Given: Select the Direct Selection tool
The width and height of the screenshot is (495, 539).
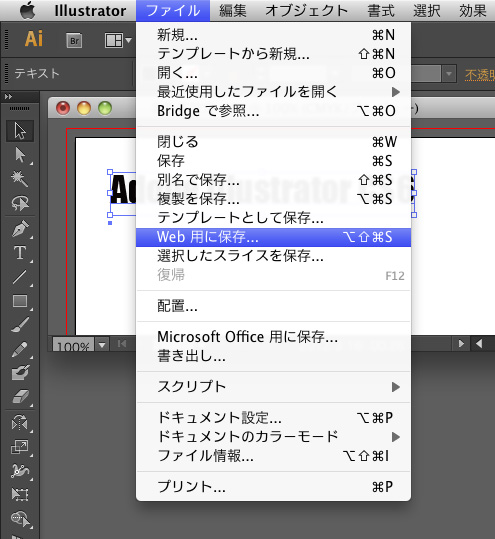Looking at the screenshot, I should point(20,155).
